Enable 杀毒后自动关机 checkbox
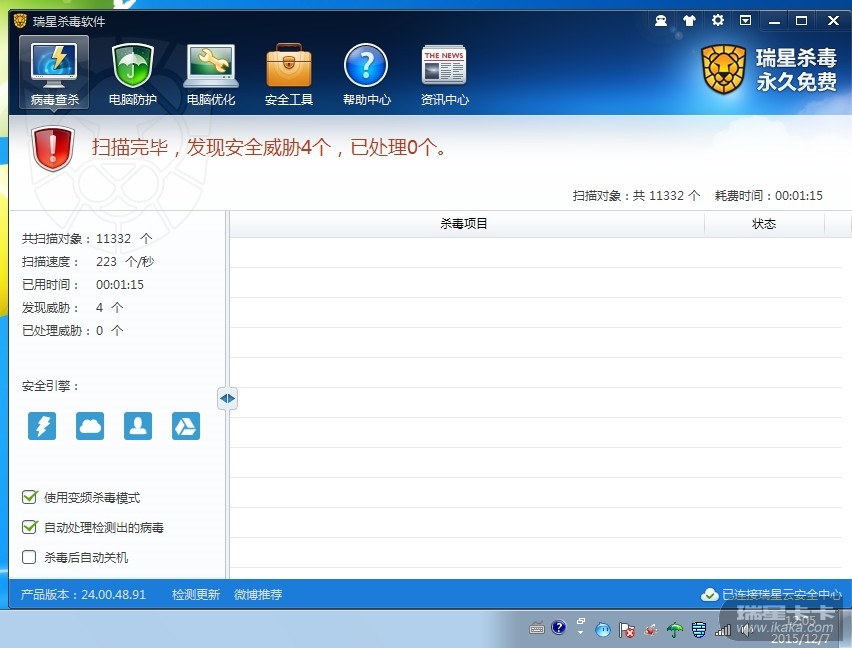This screenshot has width=852, height=648. 29,557
